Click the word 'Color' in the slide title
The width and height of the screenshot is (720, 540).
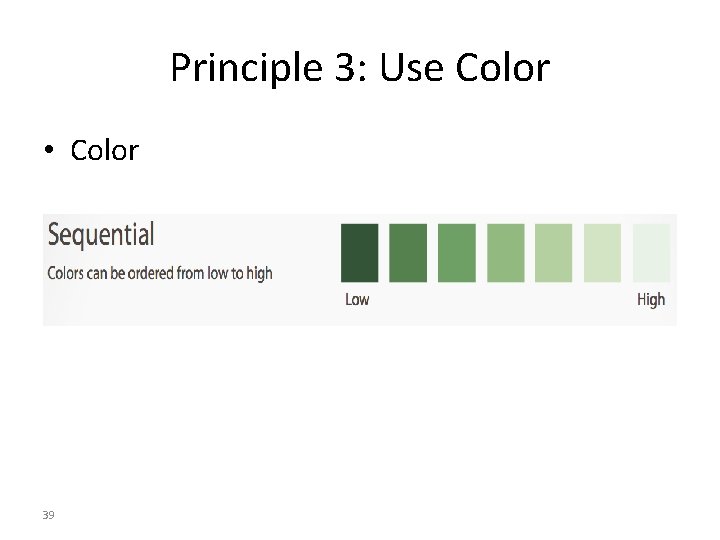(503, 69)
